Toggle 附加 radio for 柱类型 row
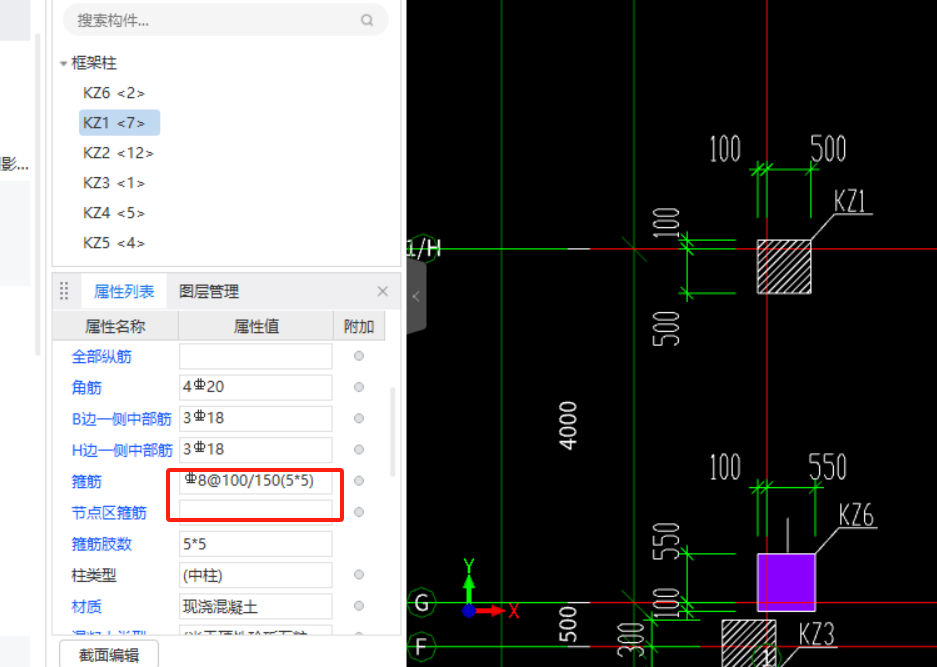 point(359,574)
